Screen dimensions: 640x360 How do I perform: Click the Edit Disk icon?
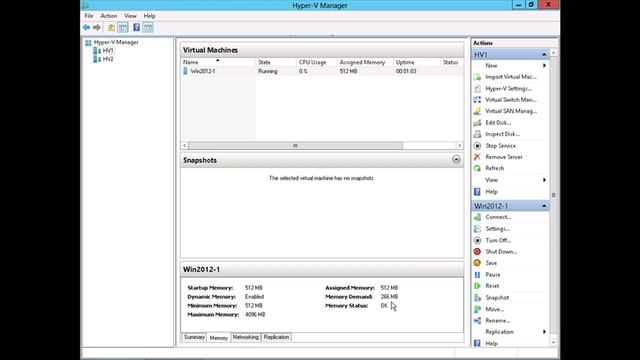pyautogui.click(x=477, y=122)
